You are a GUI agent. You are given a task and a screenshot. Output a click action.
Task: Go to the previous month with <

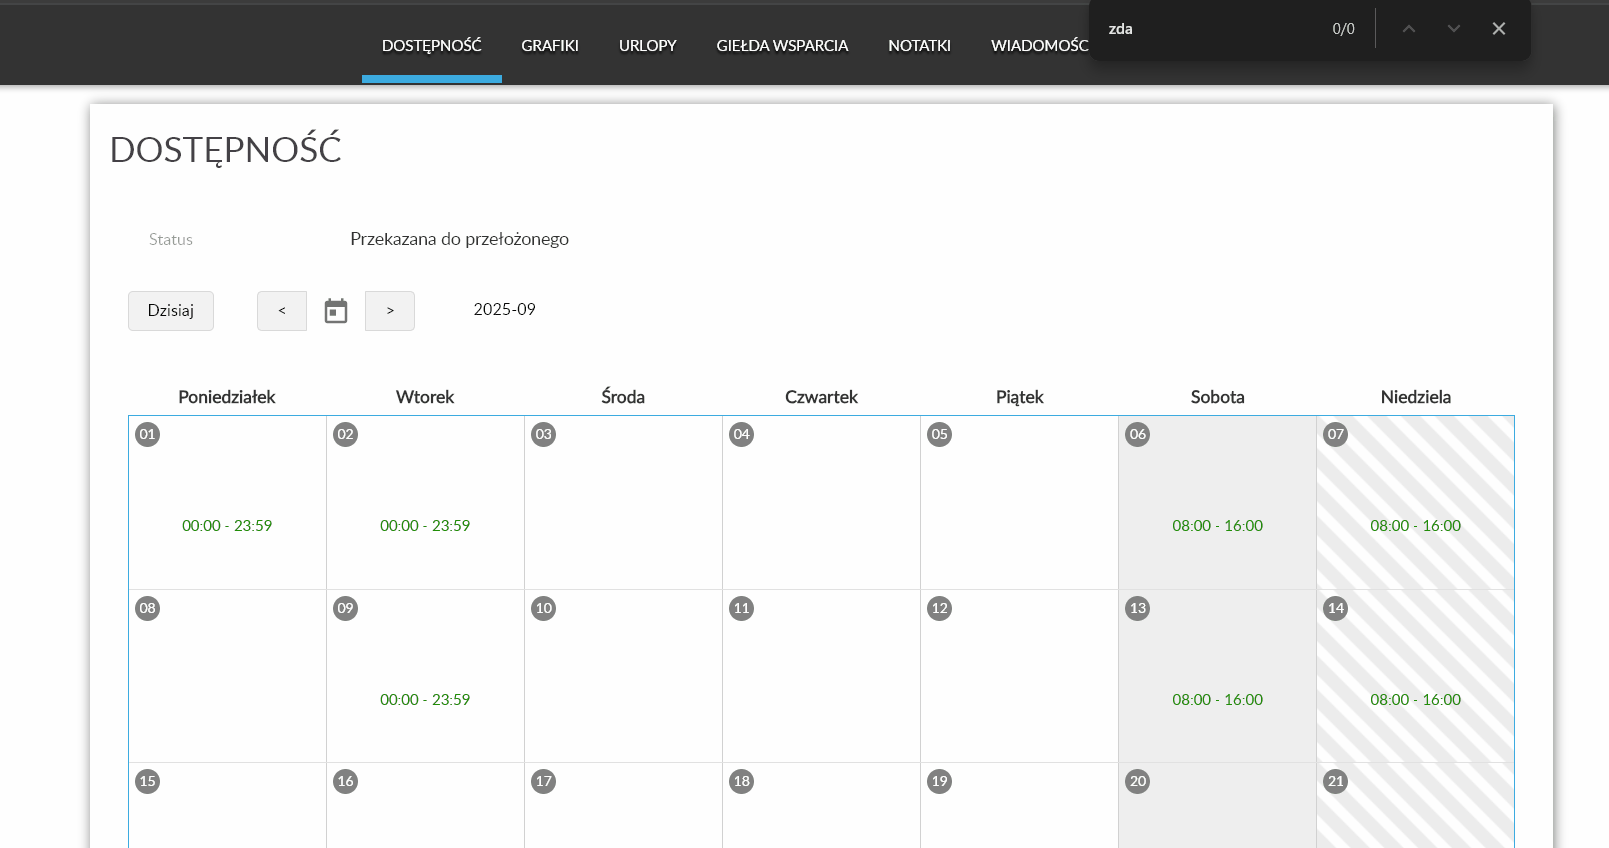pyautogui.click(x=282, y=311)
